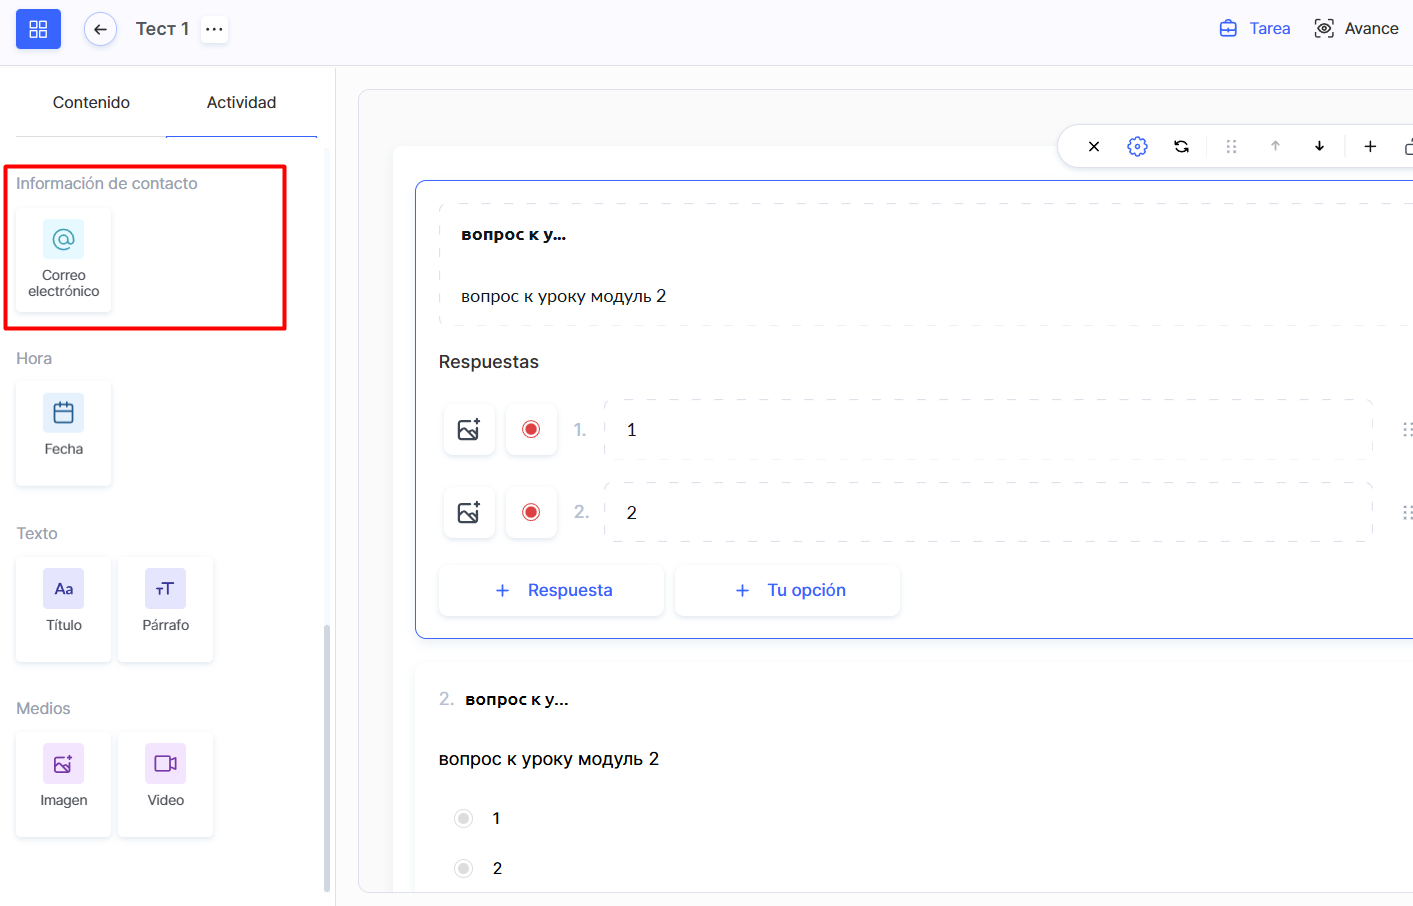Viewport: 1413px width, 906px height.
Task: Add the Correo electrónico field
Action: pos(63,260)
